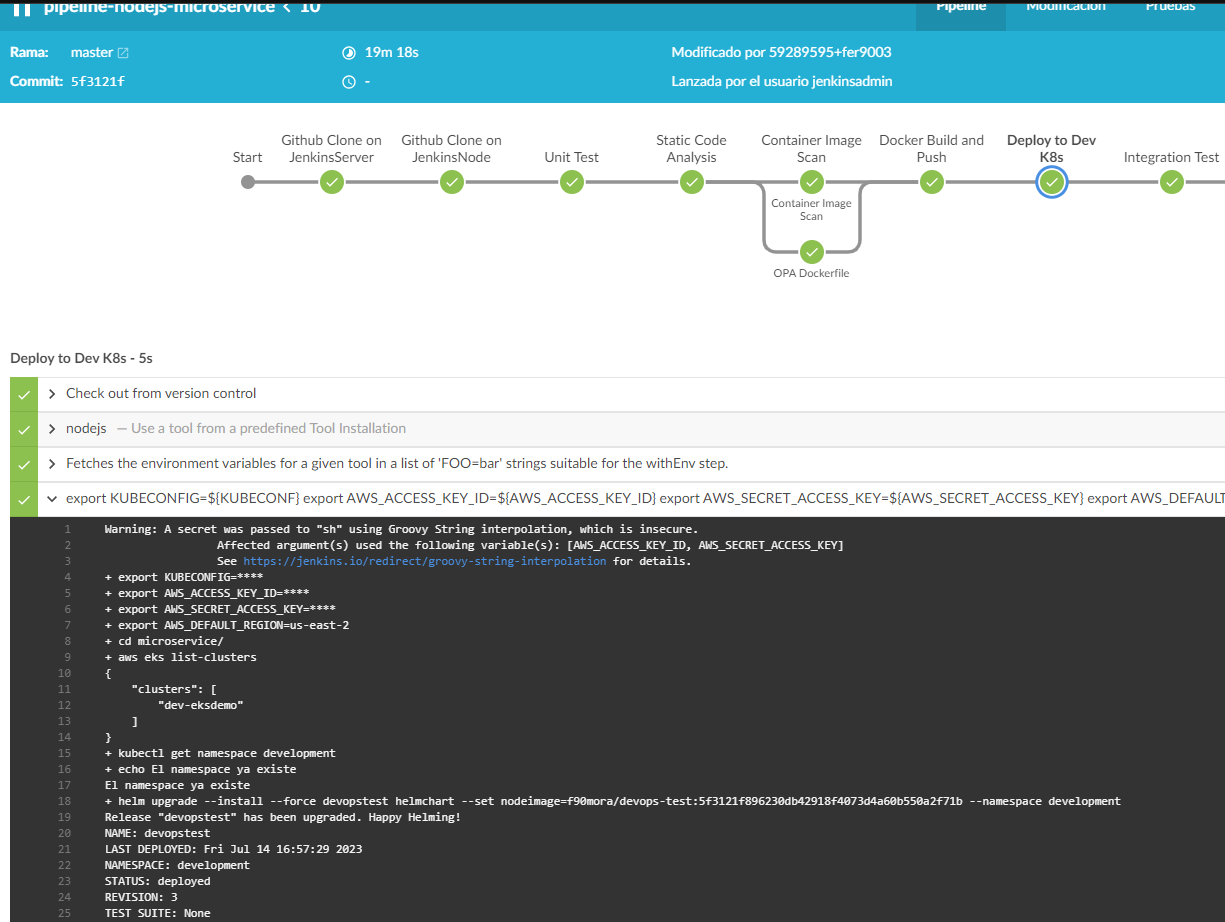
Task: Follow the groovy-string-interpolation warning link
Action: (x=424, y=561)
